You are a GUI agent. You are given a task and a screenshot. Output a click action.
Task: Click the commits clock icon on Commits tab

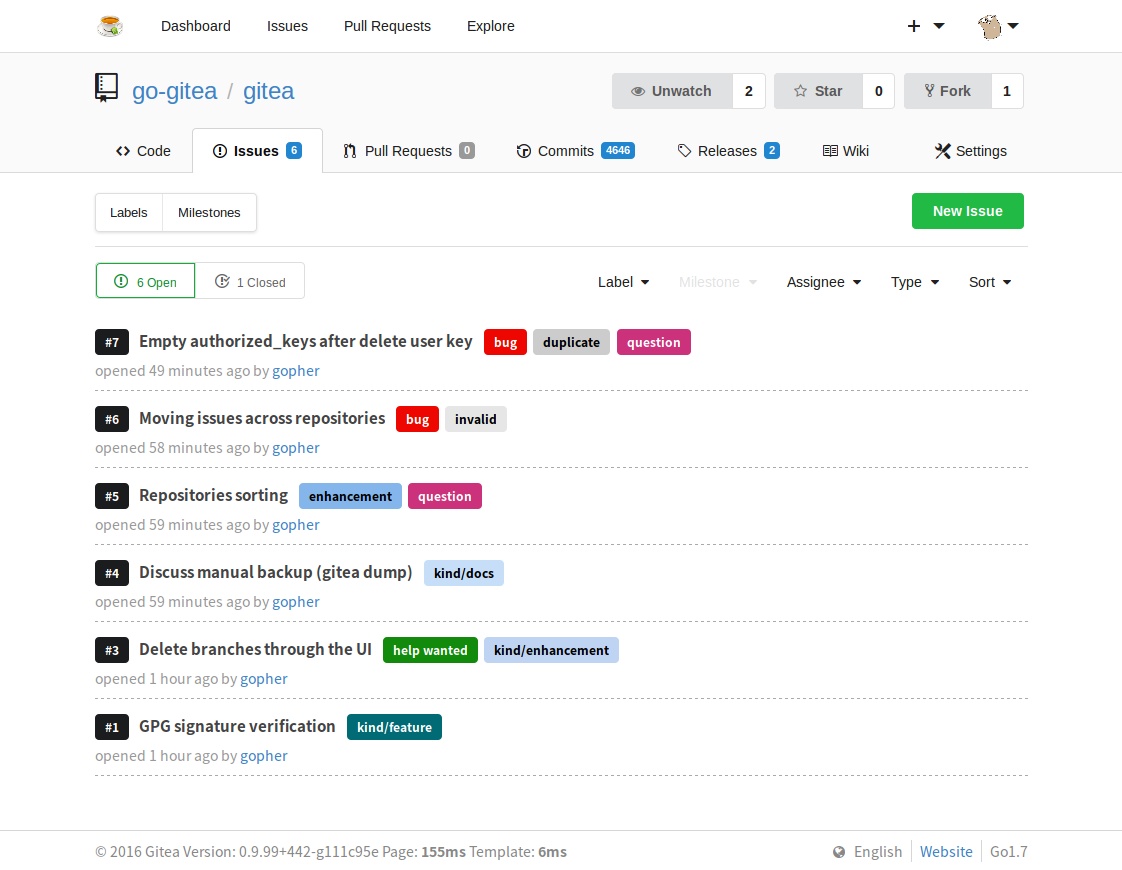524,151
